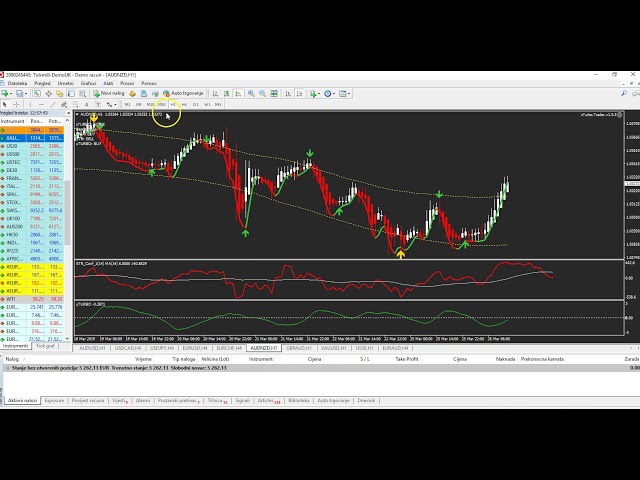
Task: Switch chart to H4 timeframe
Action: pyautogui.click(x=184, y=104)
